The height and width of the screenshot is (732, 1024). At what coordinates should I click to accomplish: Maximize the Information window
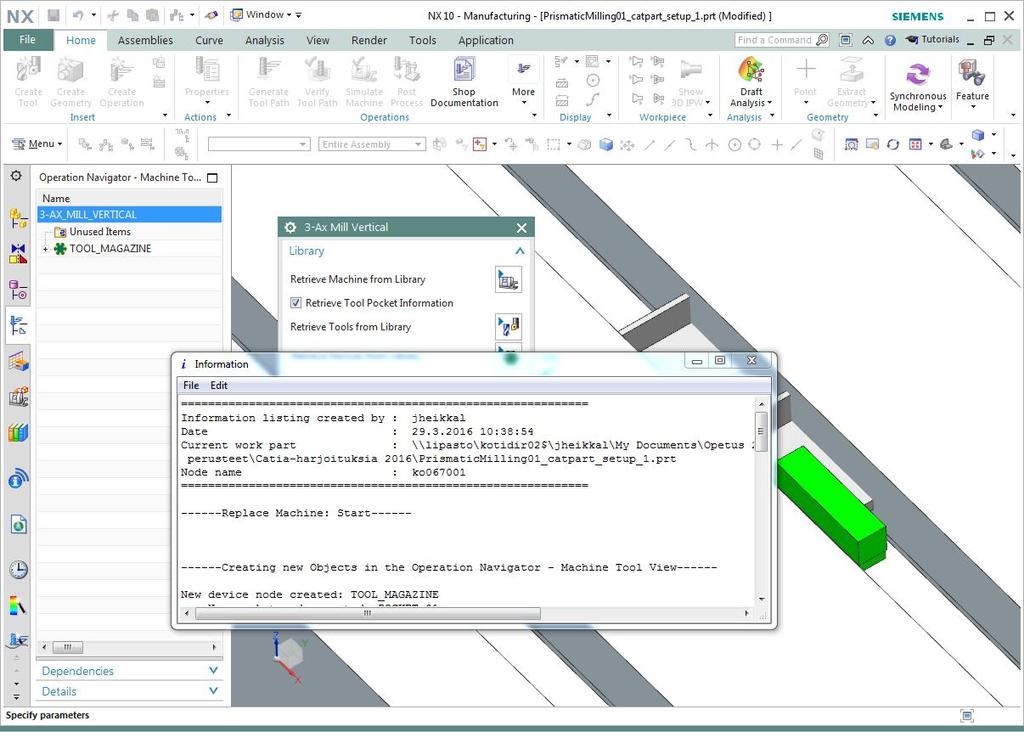click(720, 360)
